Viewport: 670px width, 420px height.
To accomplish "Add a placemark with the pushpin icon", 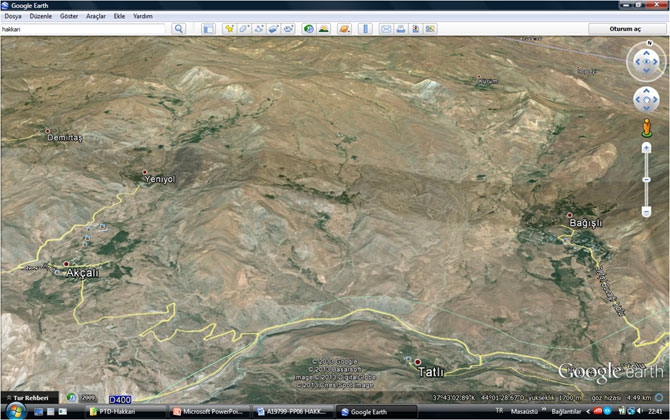I will point(229,29).
